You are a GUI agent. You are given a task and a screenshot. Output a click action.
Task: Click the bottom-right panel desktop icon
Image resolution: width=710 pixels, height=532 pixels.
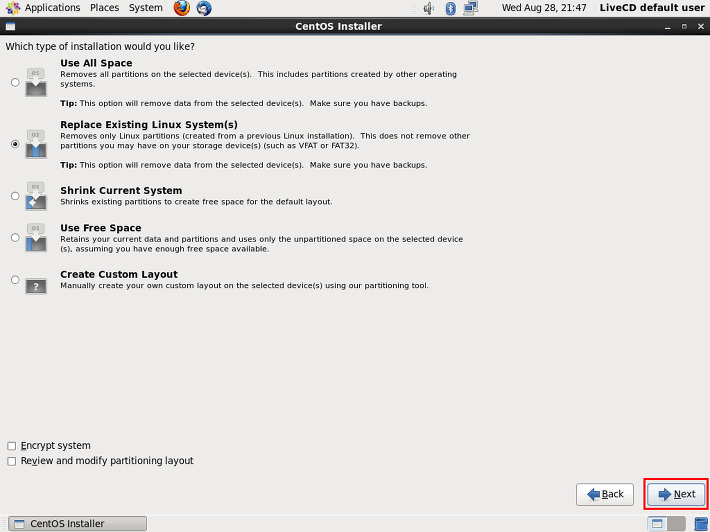coord(701,524)
